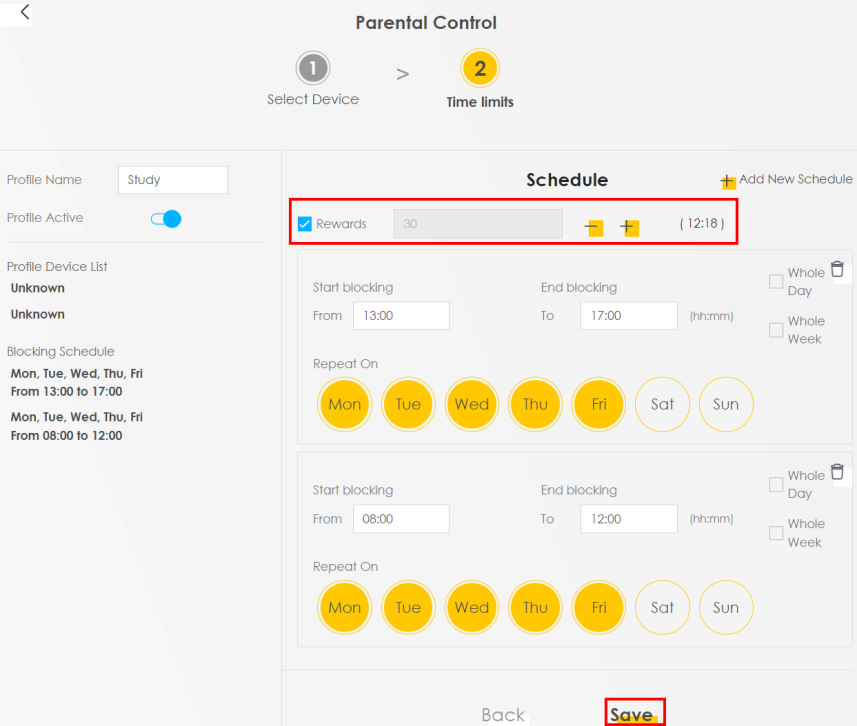The width and height of the screenshot is (857, 726).
Task: Click the back arrow icon at top left
Action: pyautogui.click(x=24, y=12)
